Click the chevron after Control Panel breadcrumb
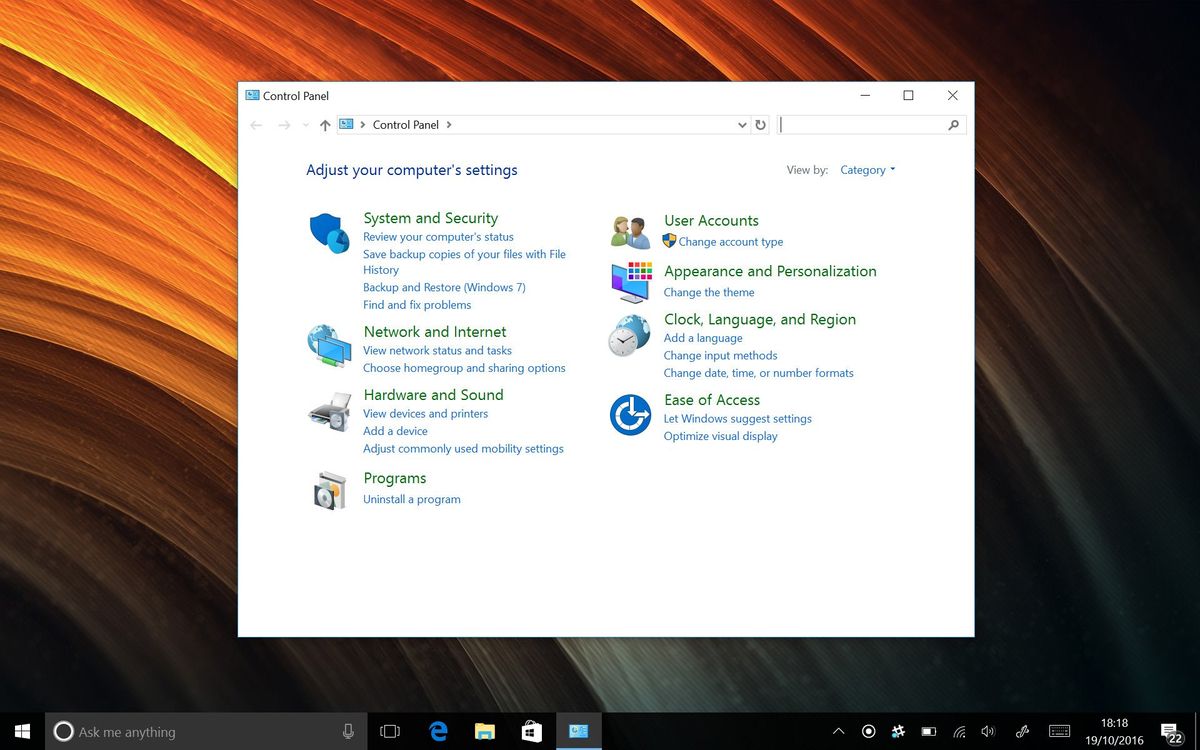This screenshot has width=1200, height=750. pyautogui.click(x=448, y=124)
